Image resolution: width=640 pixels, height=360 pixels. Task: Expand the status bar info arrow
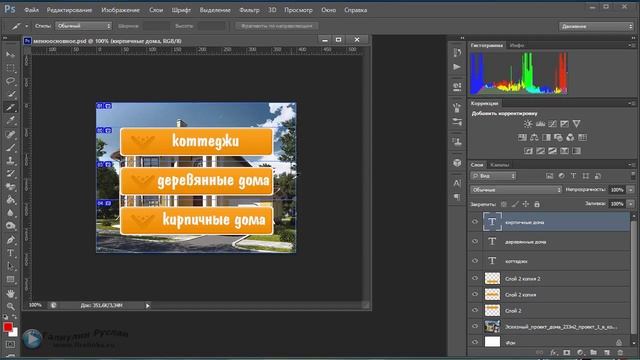click(148, 305)
